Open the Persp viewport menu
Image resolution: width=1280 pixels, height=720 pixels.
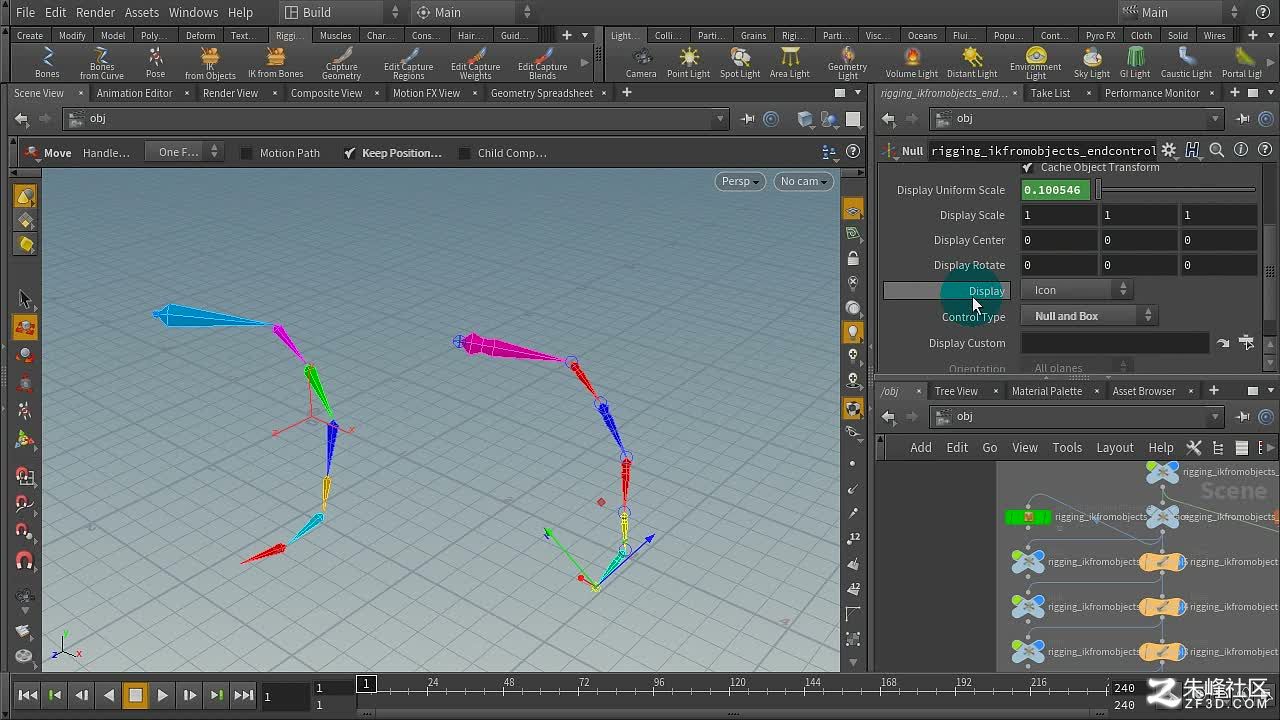pos(740,181)
